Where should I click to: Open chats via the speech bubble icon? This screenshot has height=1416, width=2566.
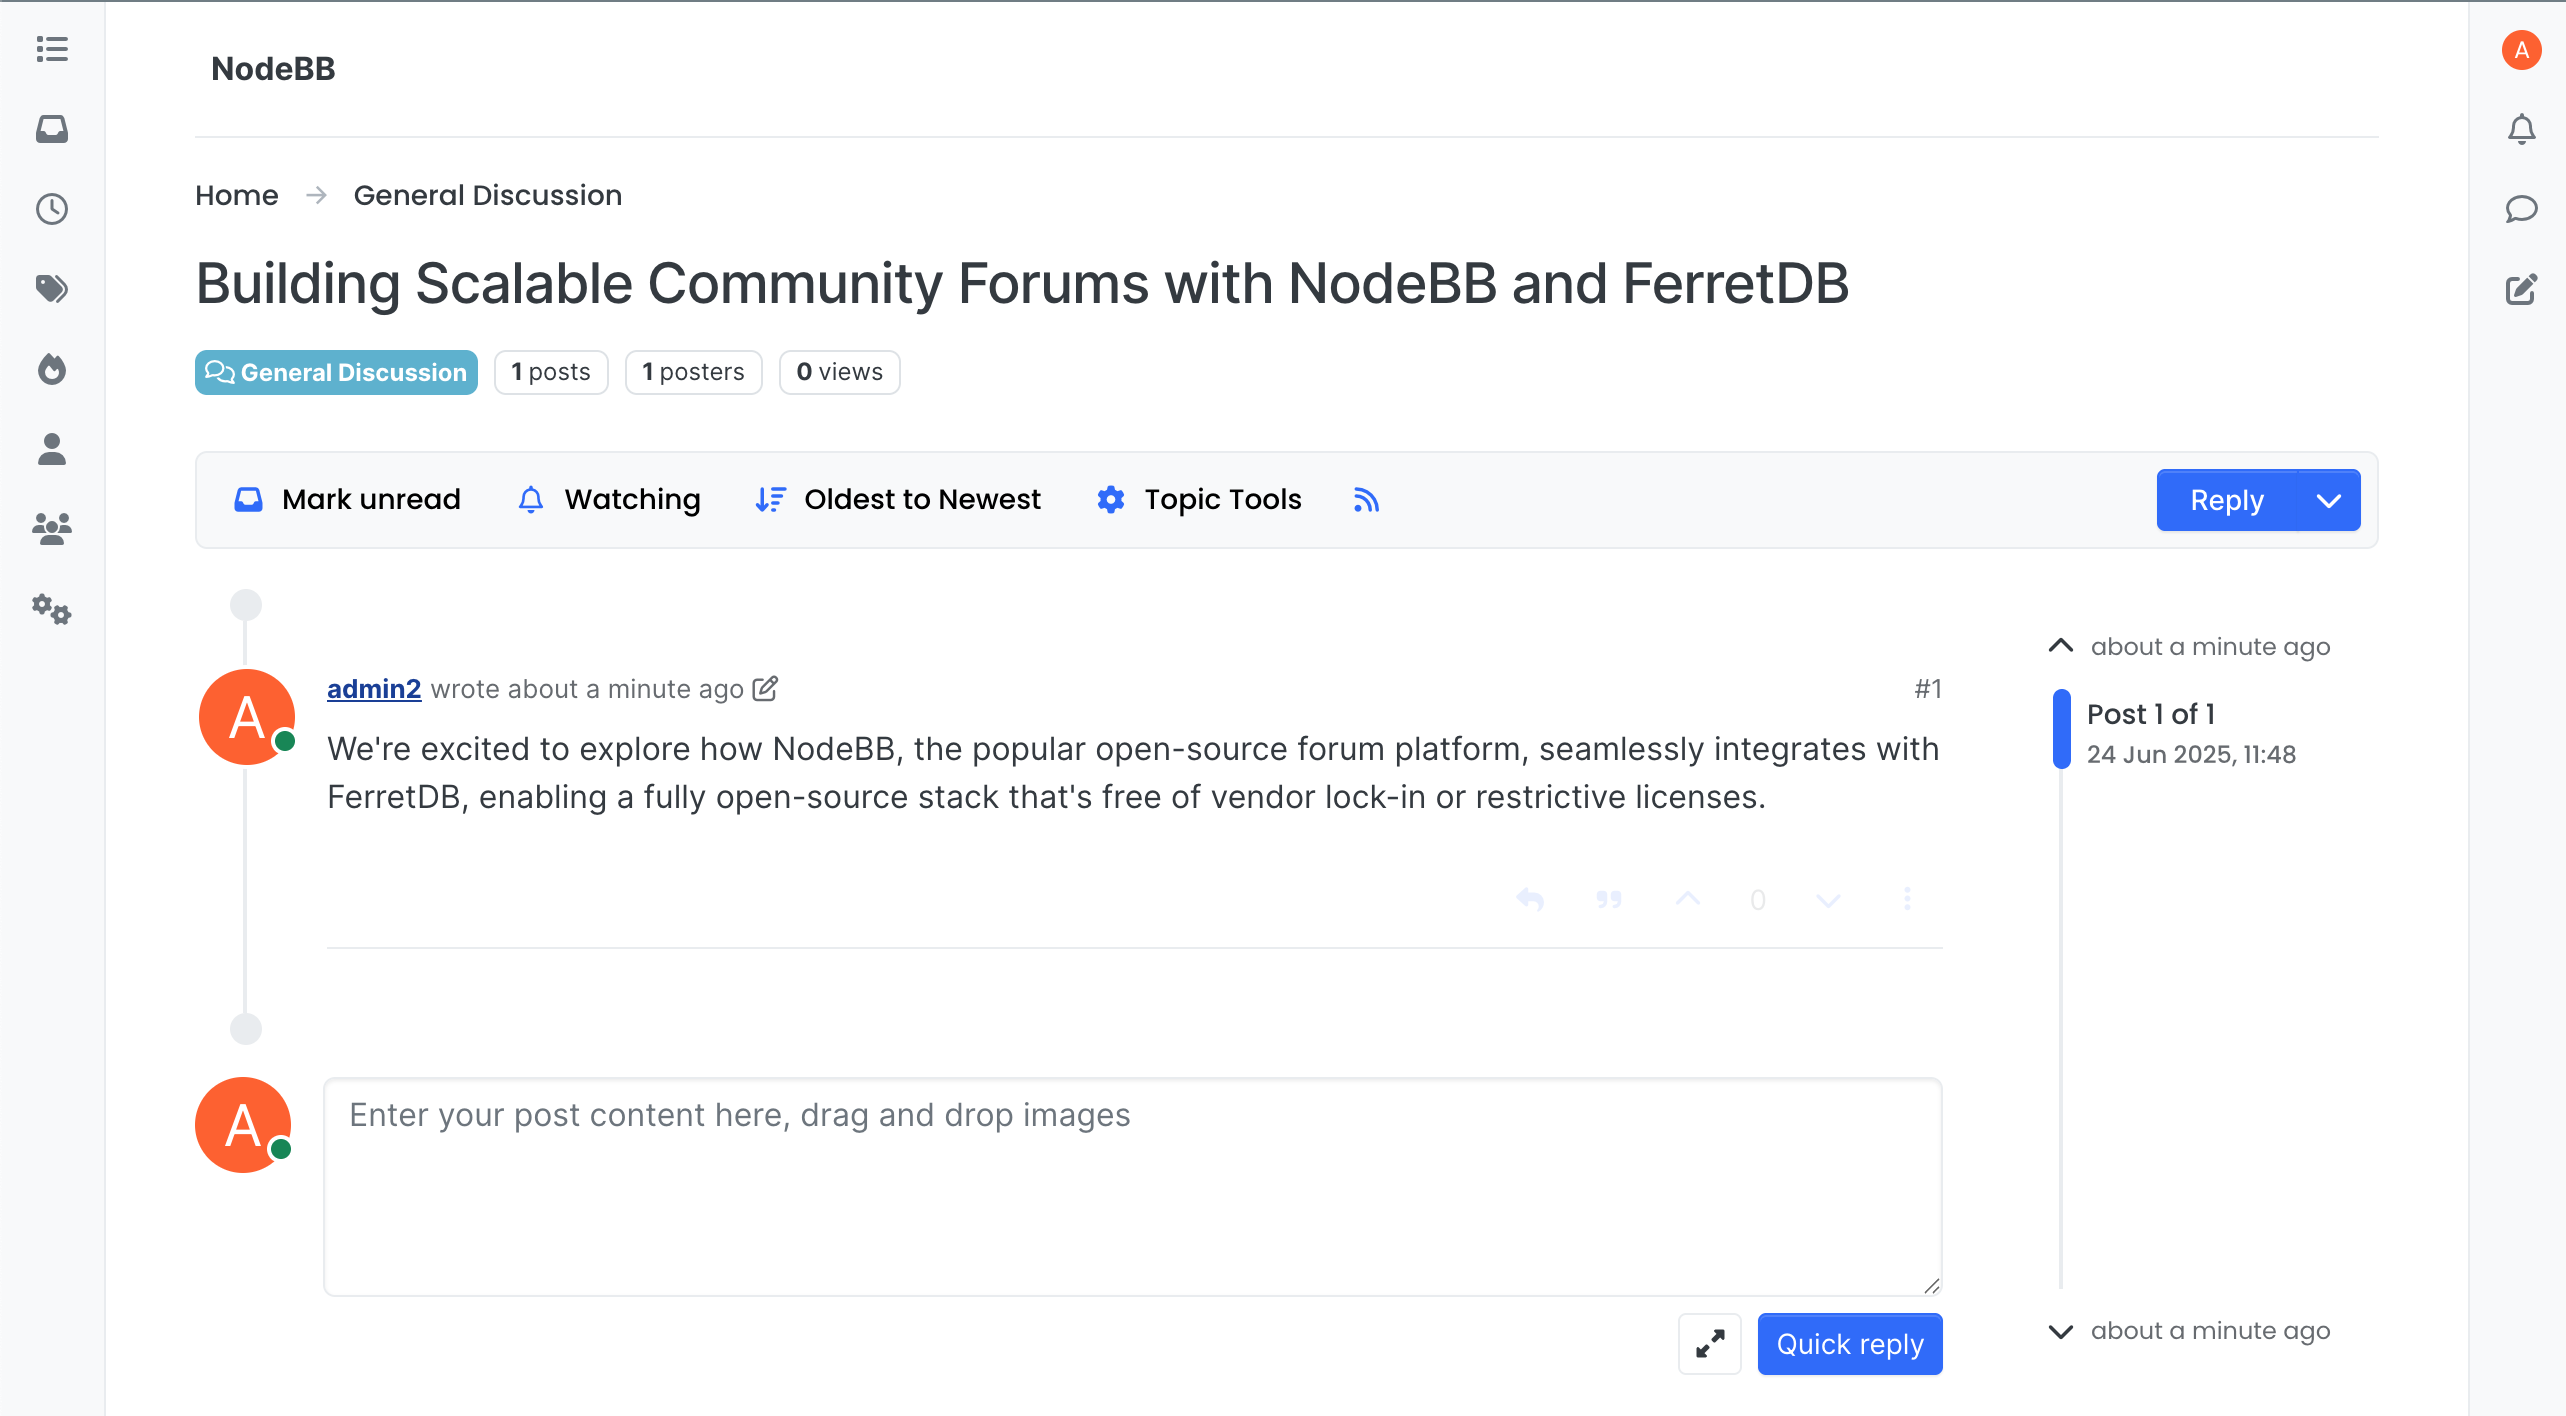click(2521, 209)
